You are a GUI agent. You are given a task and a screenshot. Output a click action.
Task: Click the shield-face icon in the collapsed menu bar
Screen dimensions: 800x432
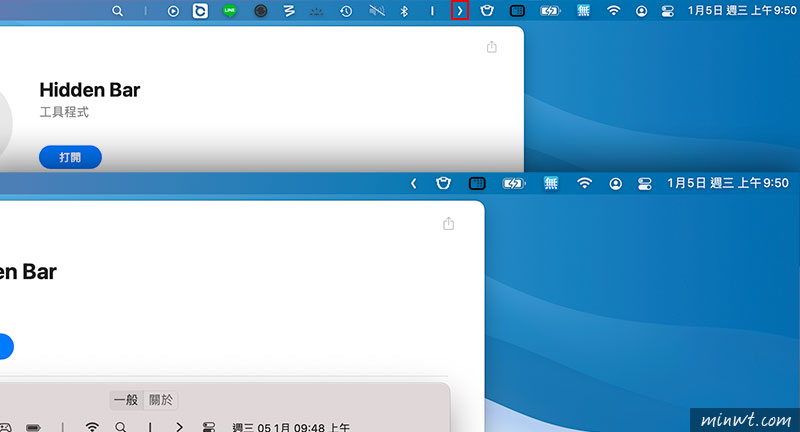443,183
